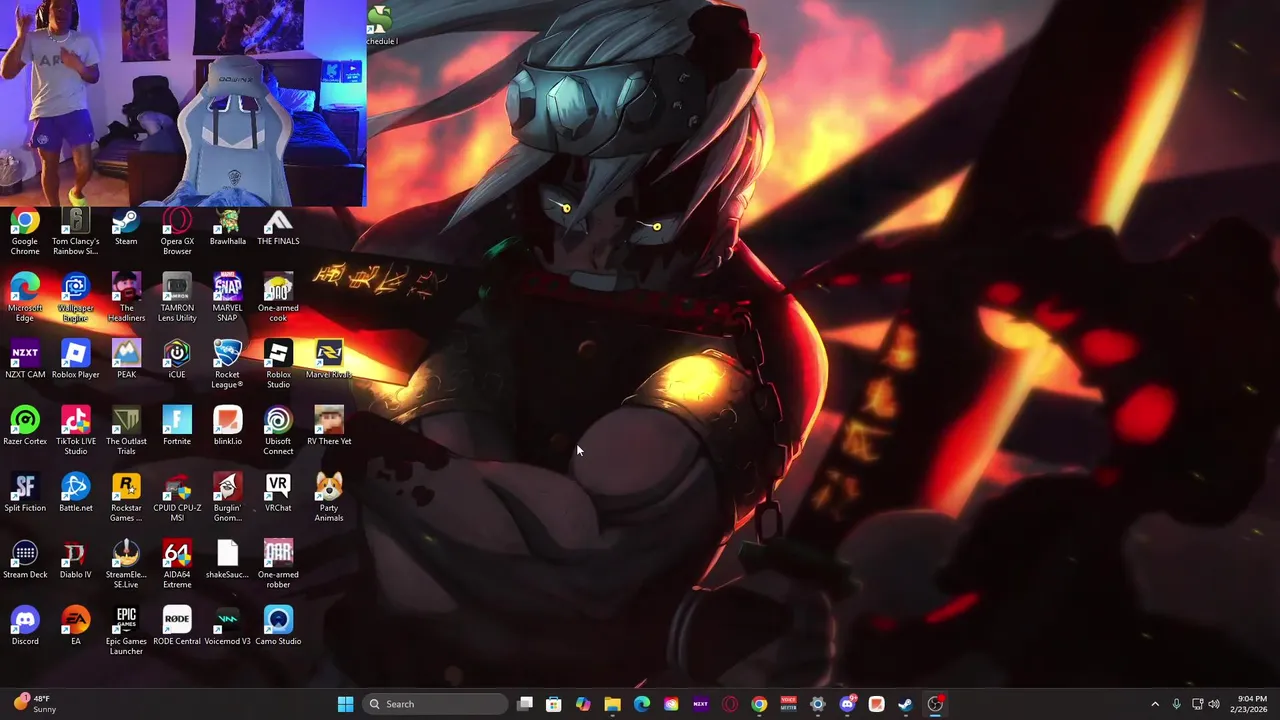Select the AIDA64 Extreme desktop icon
Screen dimensions: 1280x720
click(x=177, y=565)
